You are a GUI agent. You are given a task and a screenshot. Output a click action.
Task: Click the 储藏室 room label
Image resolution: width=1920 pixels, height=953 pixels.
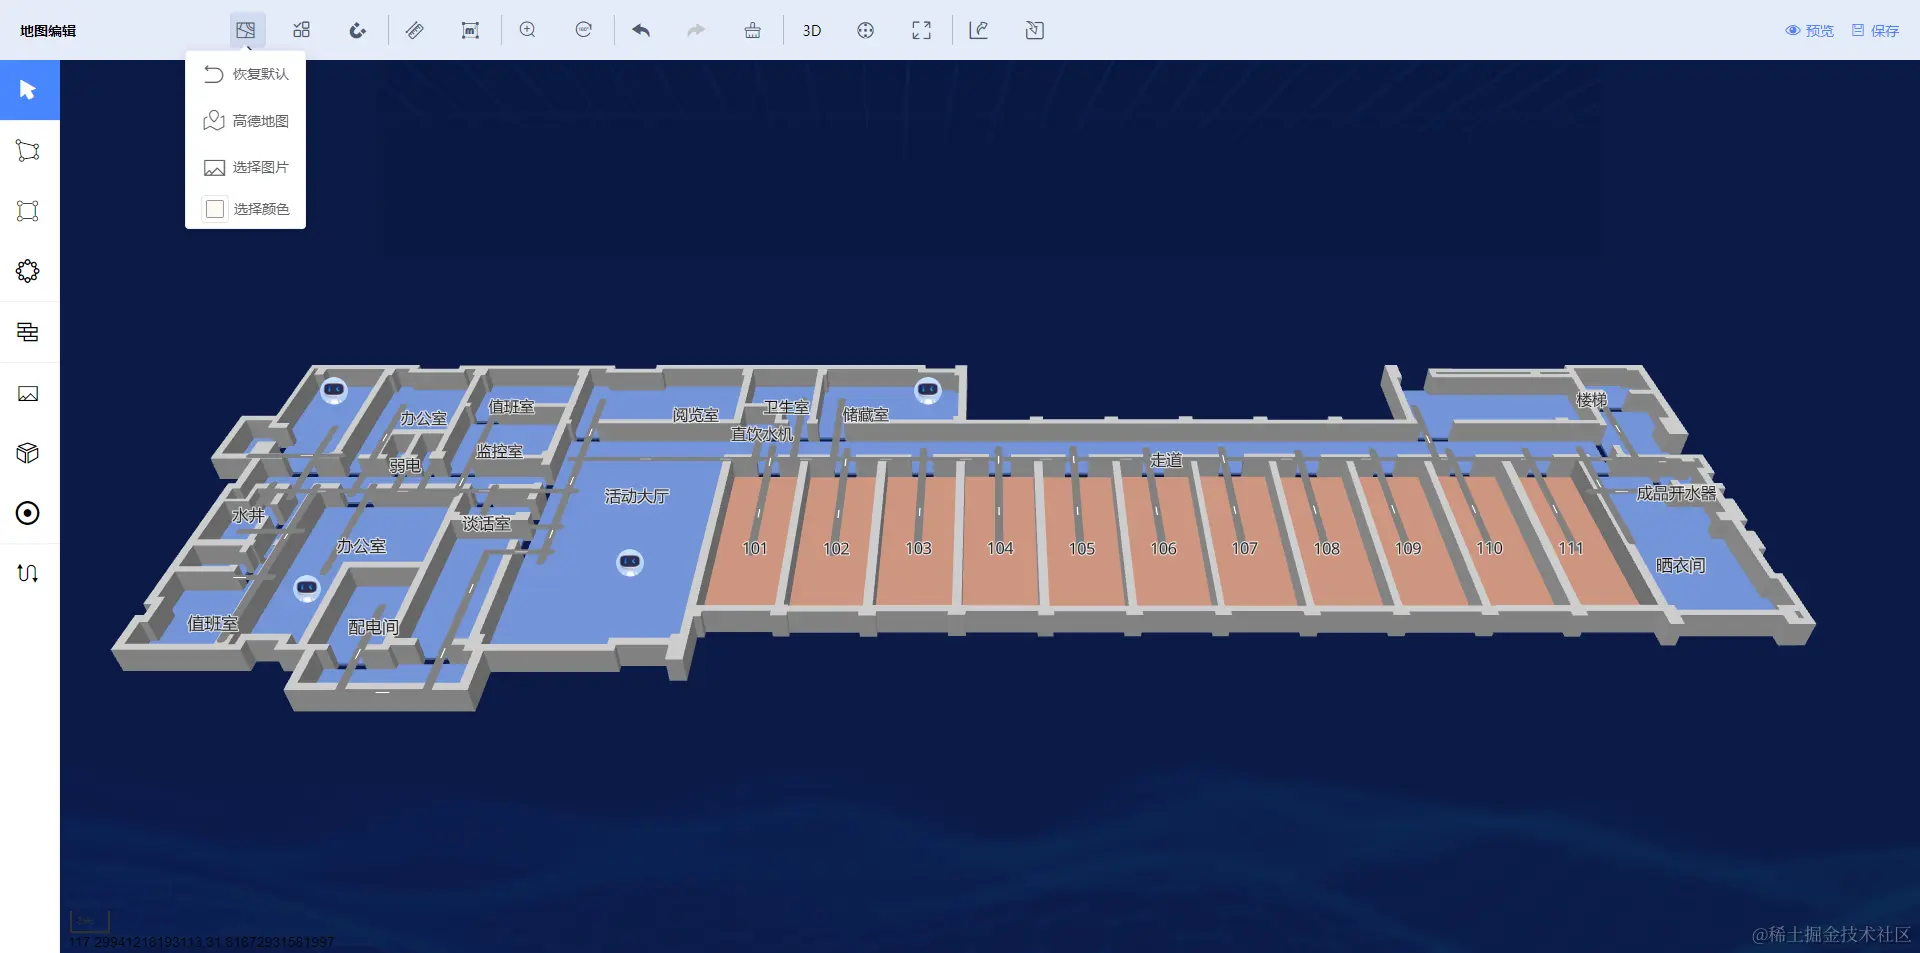click(x=865, y=414)
